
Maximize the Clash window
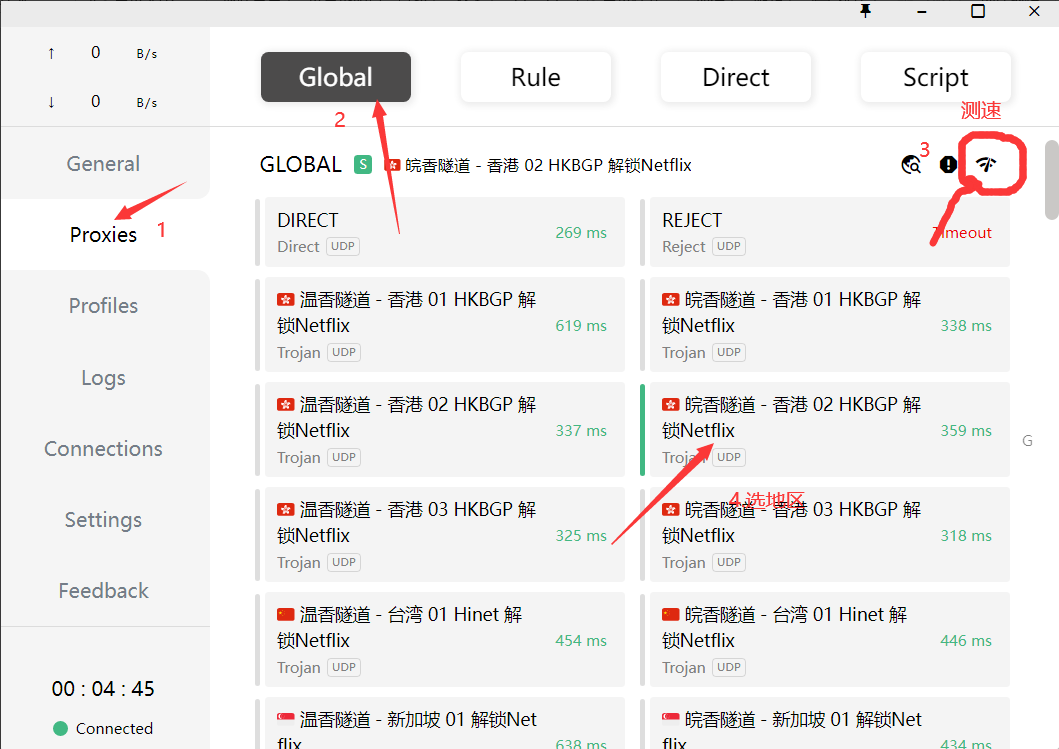[978, 11]
